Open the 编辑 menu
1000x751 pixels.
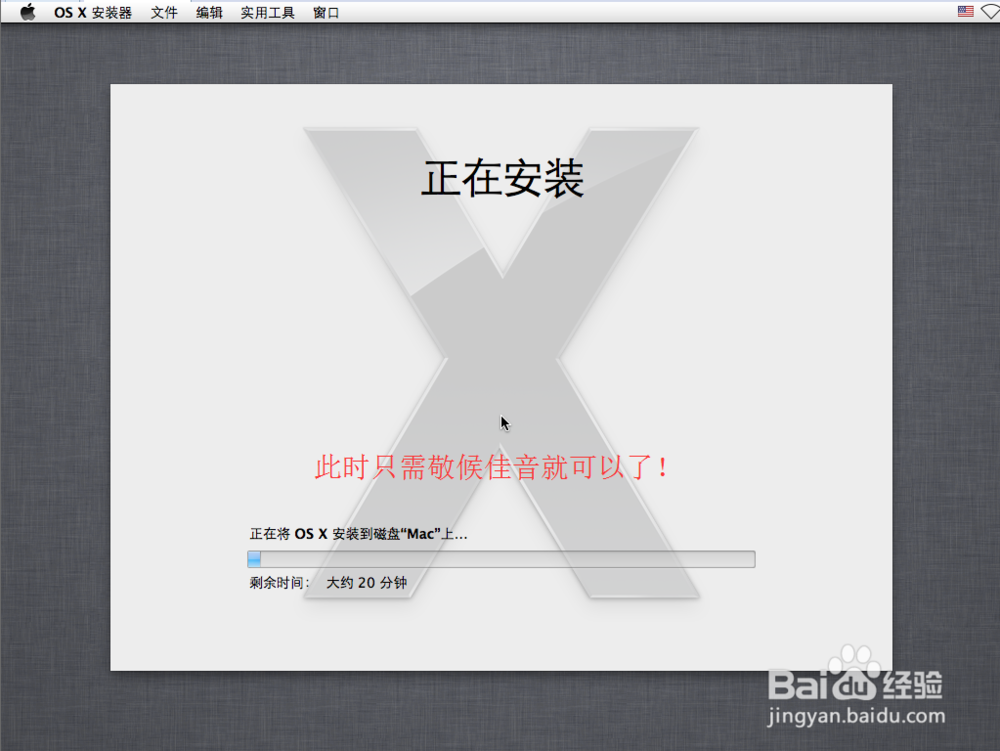(209, 13)
